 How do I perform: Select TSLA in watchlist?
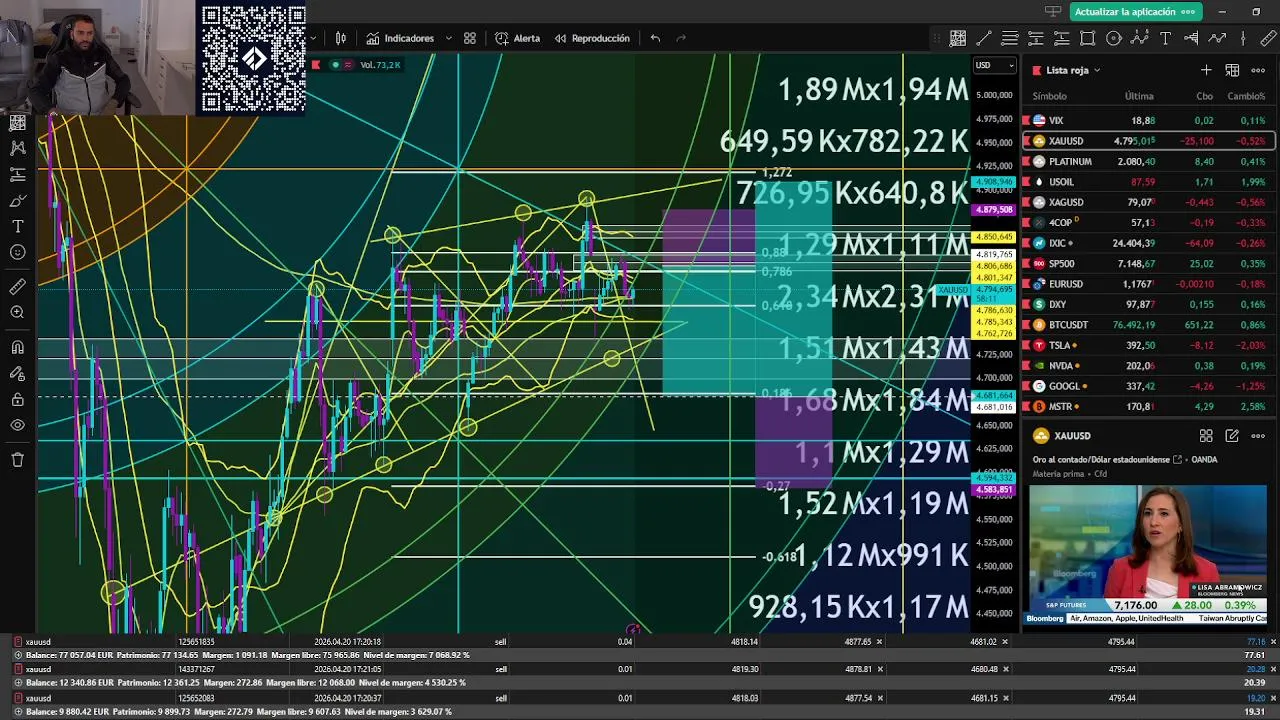pos(1148,345)
